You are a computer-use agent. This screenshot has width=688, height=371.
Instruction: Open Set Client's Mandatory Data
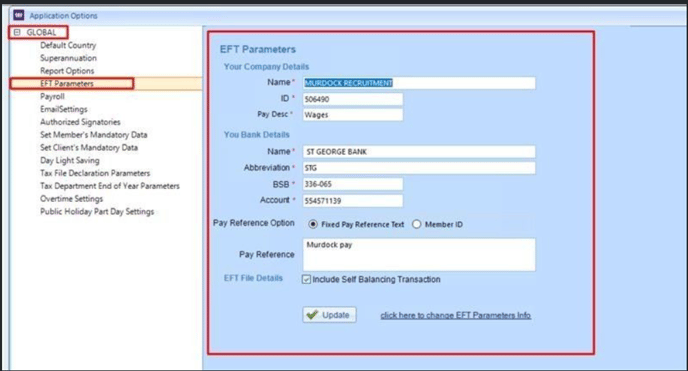tap(89, 147)
